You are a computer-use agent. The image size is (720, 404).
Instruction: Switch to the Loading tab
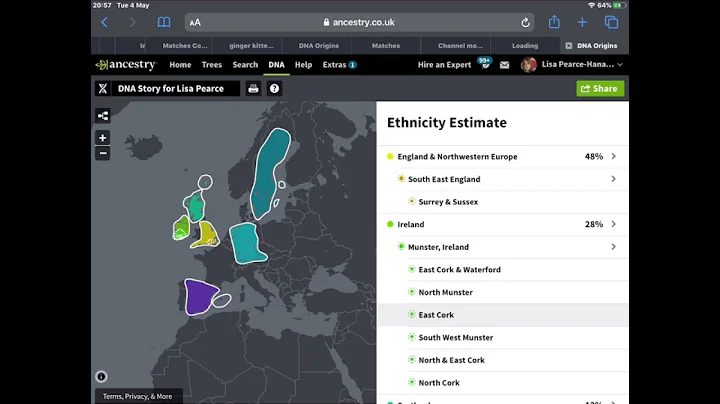(525, 45)
